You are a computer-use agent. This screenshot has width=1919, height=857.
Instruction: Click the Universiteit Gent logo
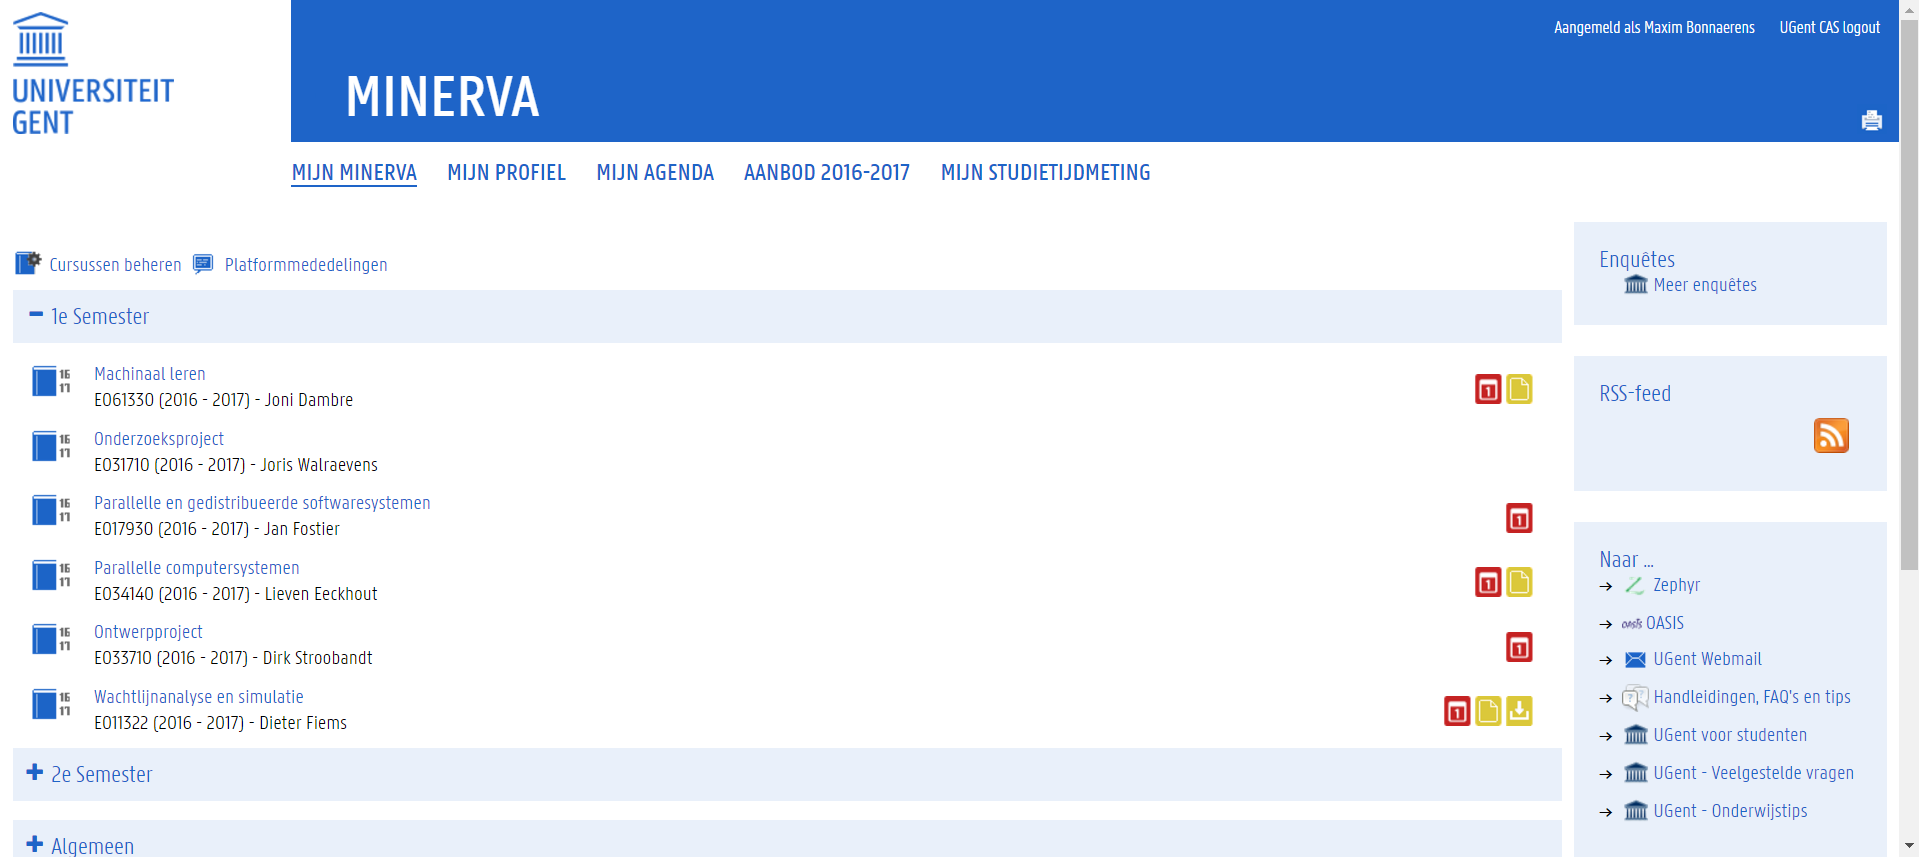click(92, 74)
